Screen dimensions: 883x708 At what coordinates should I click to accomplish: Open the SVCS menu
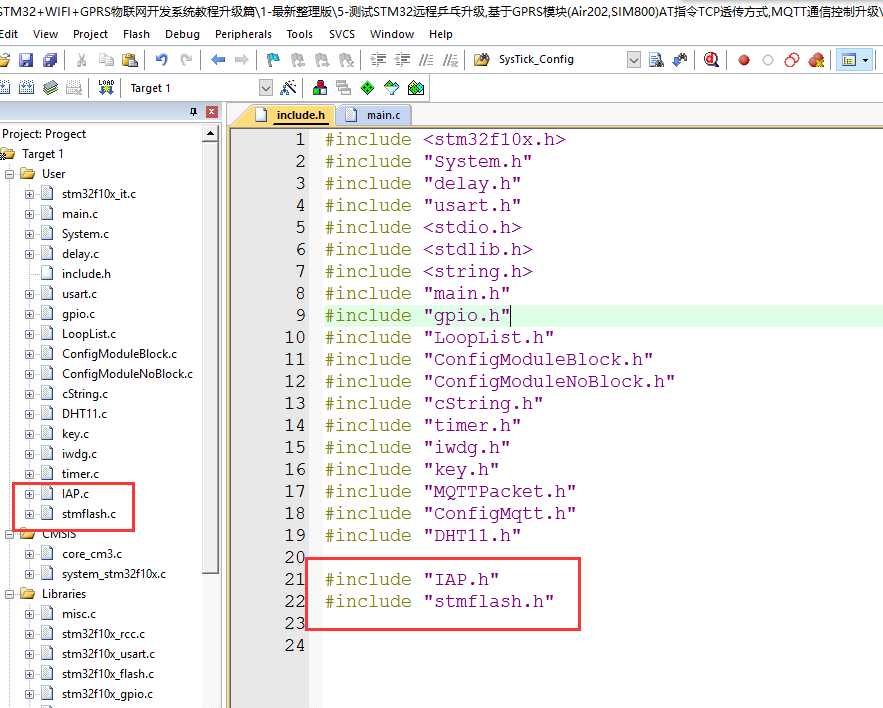click(x=342, y=34)
